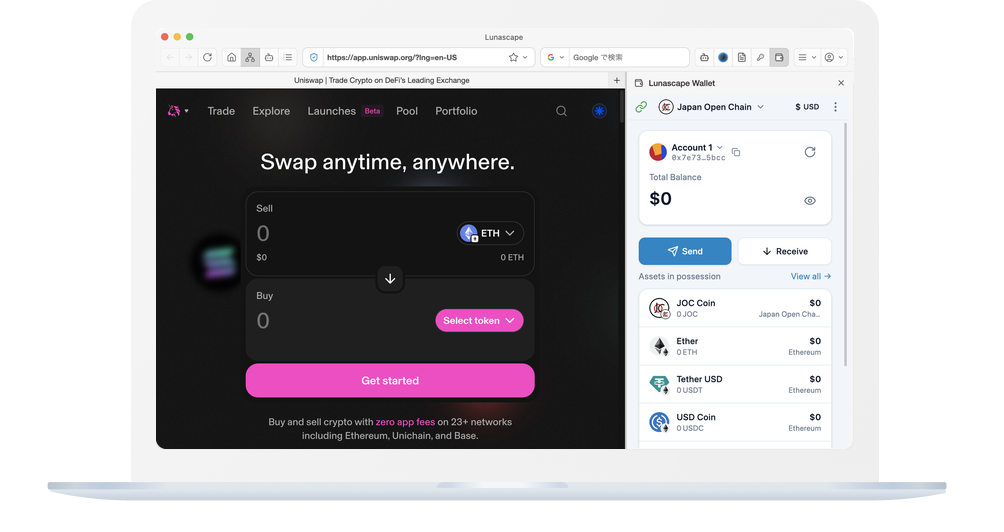
Task: Bookmark the page with the star icon
Action: coord(514,58)
